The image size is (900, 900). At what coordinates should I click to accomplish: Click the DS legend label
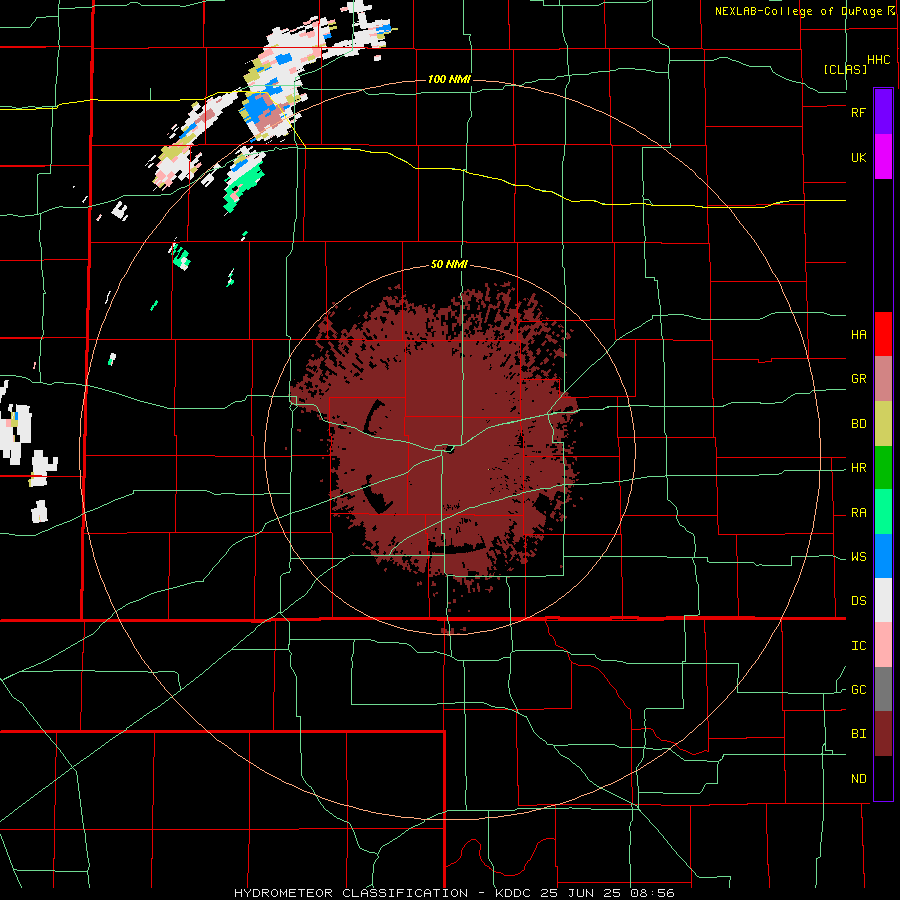point(858,601)
